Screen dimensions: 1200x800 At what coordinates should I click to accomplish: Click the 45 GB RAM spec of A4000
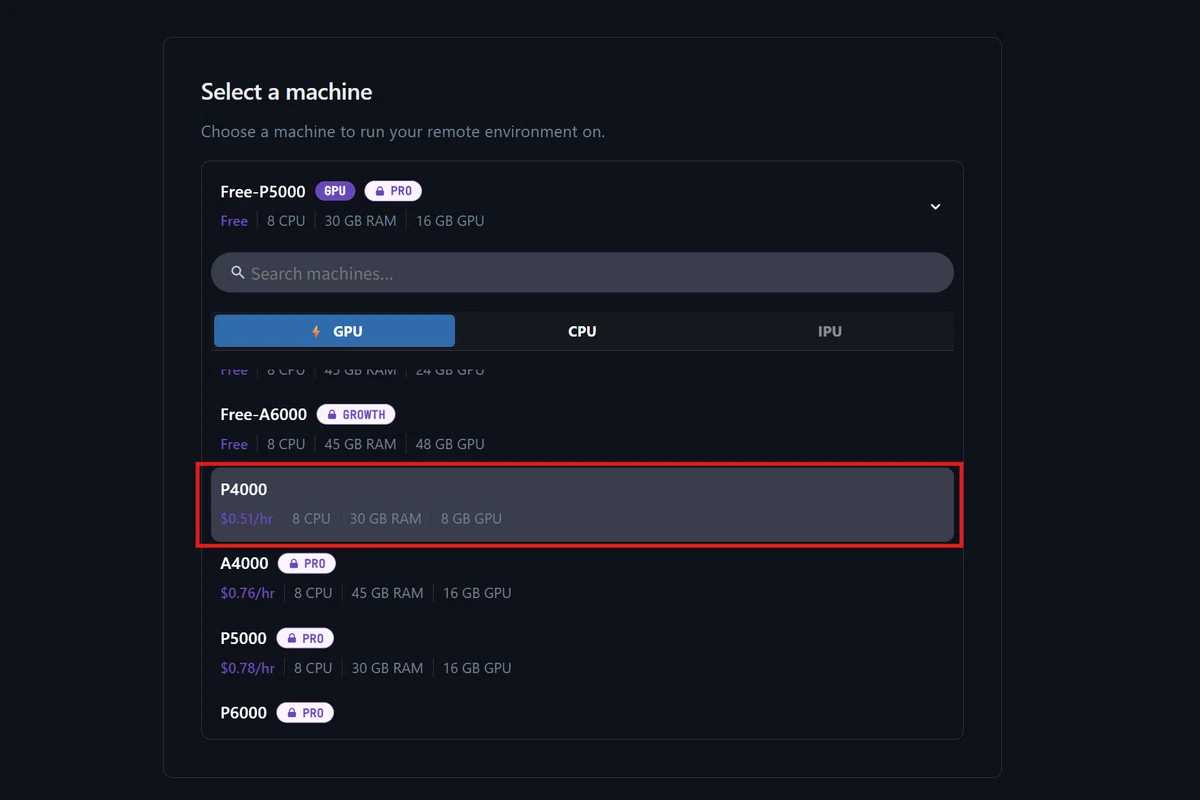click(388, 593)
